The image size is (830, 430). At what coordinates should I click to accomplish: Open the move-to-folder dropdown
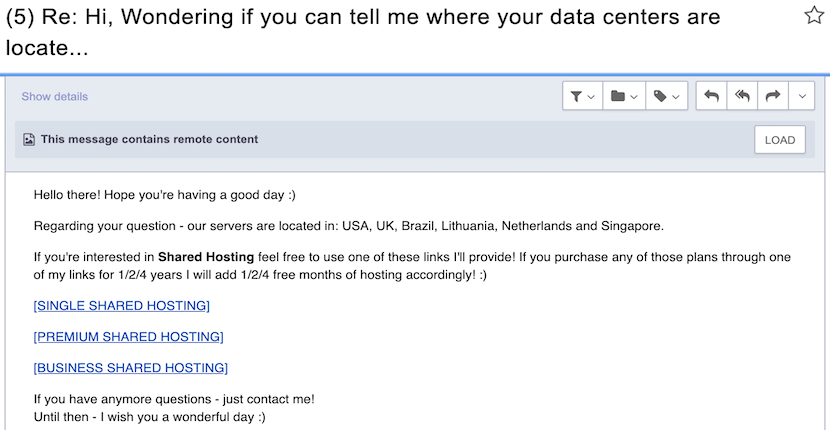[624, 96]
